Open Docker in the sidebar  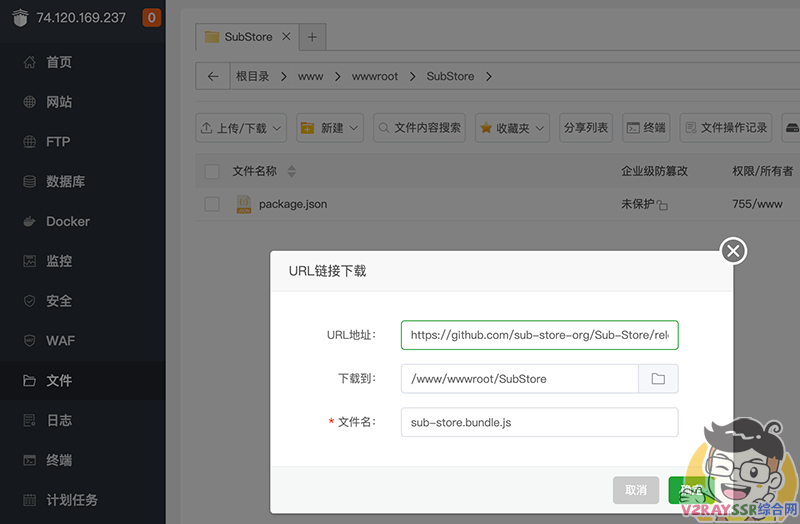pos(68,221)
